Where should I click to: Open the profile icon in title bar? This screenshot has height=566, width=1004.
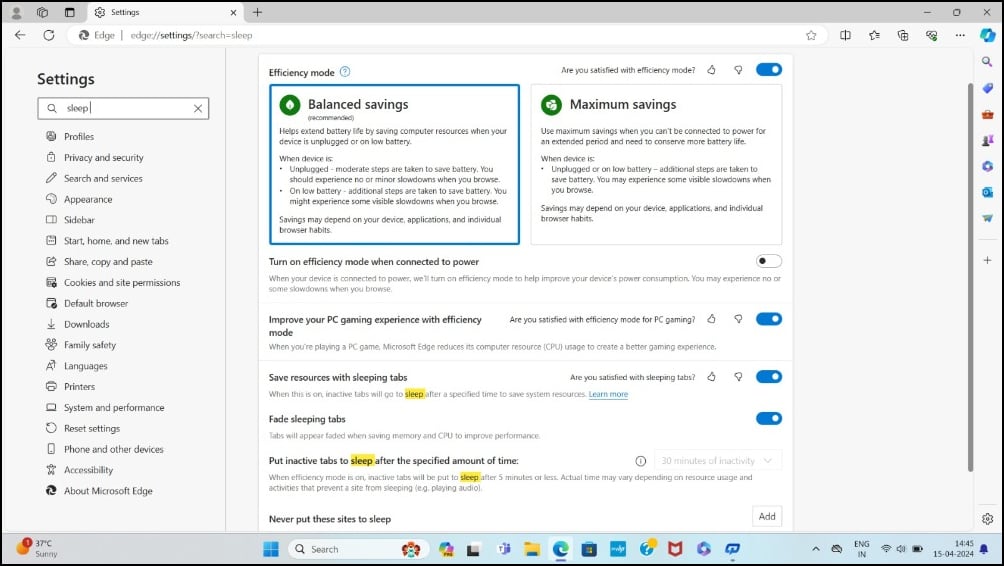tap(16, 12)
